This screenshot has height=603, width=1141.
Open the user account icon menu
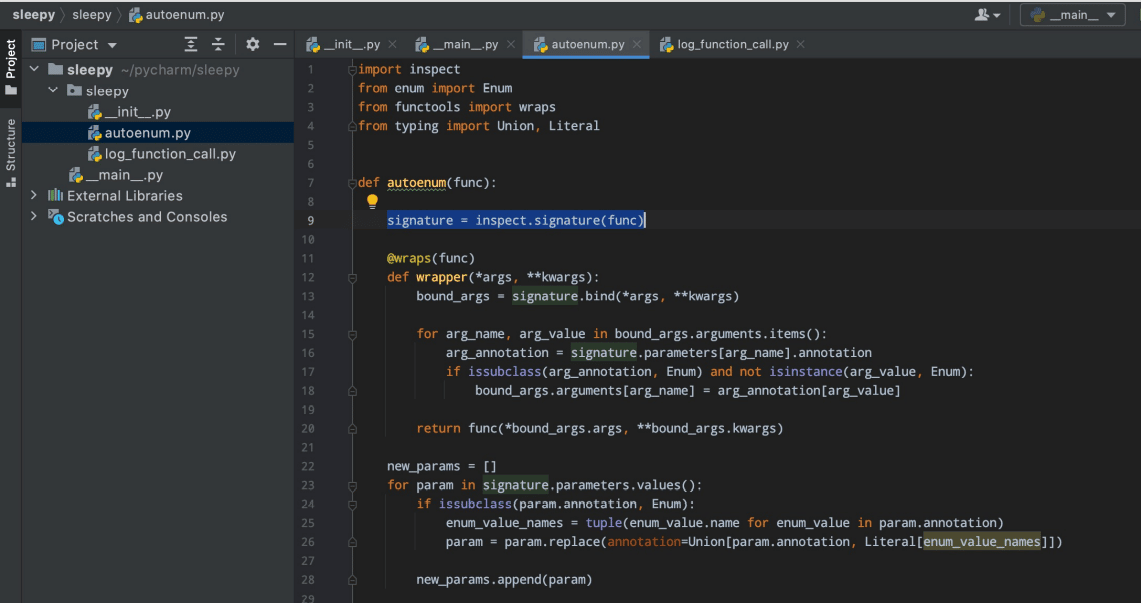pos(987,15)
